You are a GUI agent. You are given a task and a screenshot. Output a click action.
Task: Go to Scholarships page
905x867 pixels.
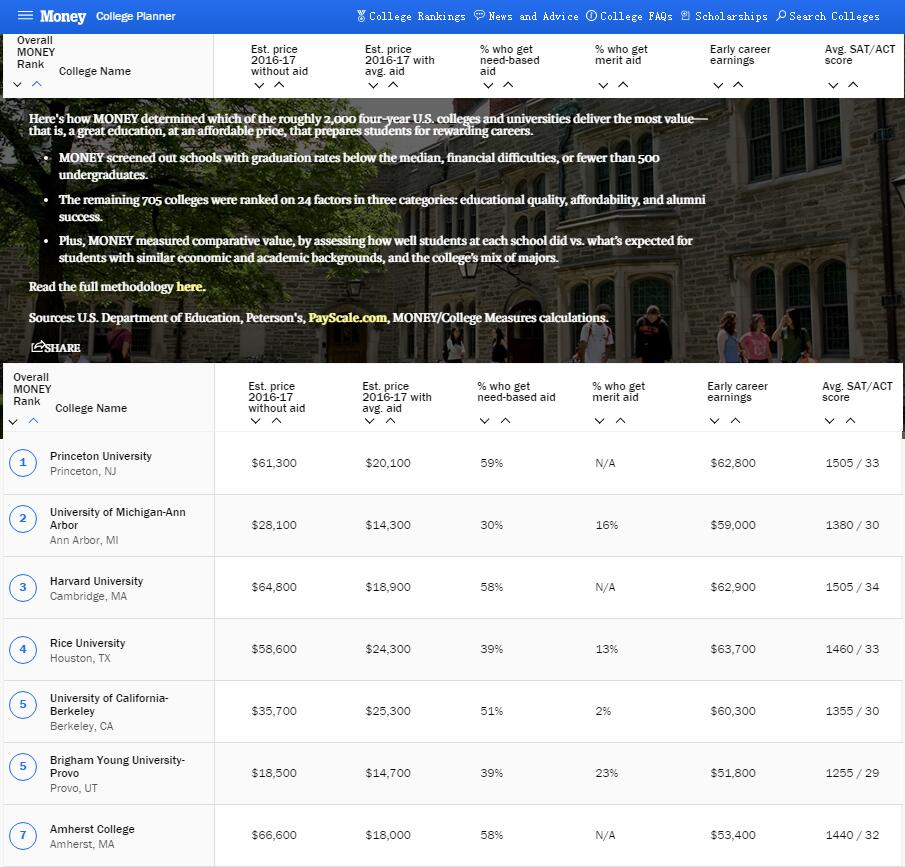click(x=724, y=16)
